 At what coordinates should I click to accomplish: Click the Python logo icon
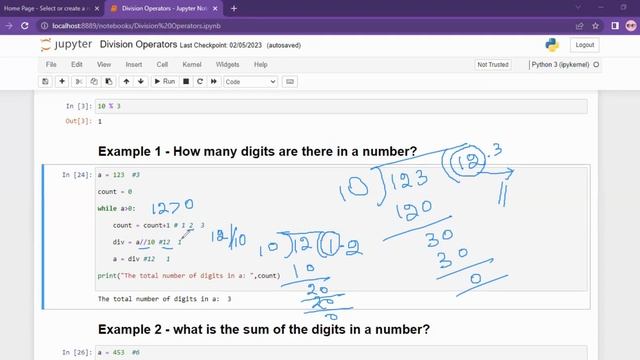(x=552, y=45)
